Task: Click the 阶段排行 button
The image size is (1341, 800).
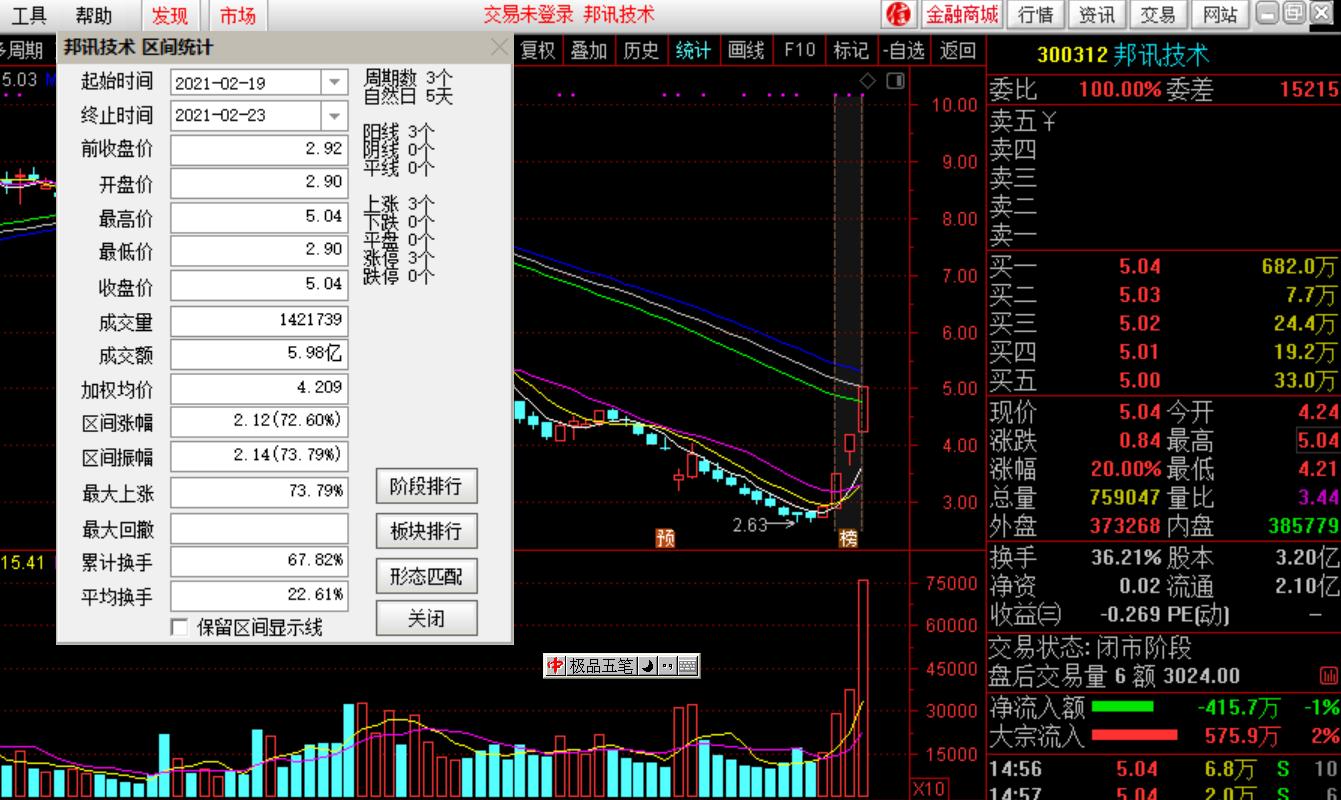Action: point(426,487)
